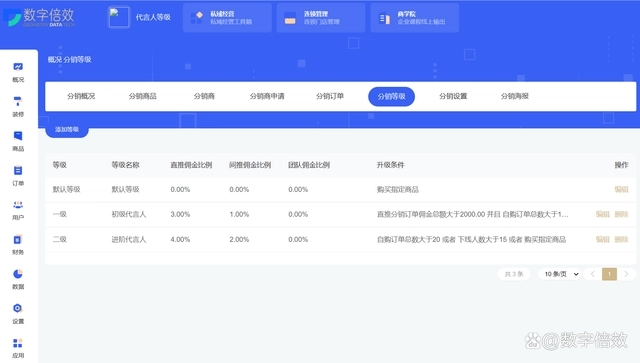Open the 商学院 top card
Screen dimensions: 640x363
click(x=415, y=18)
